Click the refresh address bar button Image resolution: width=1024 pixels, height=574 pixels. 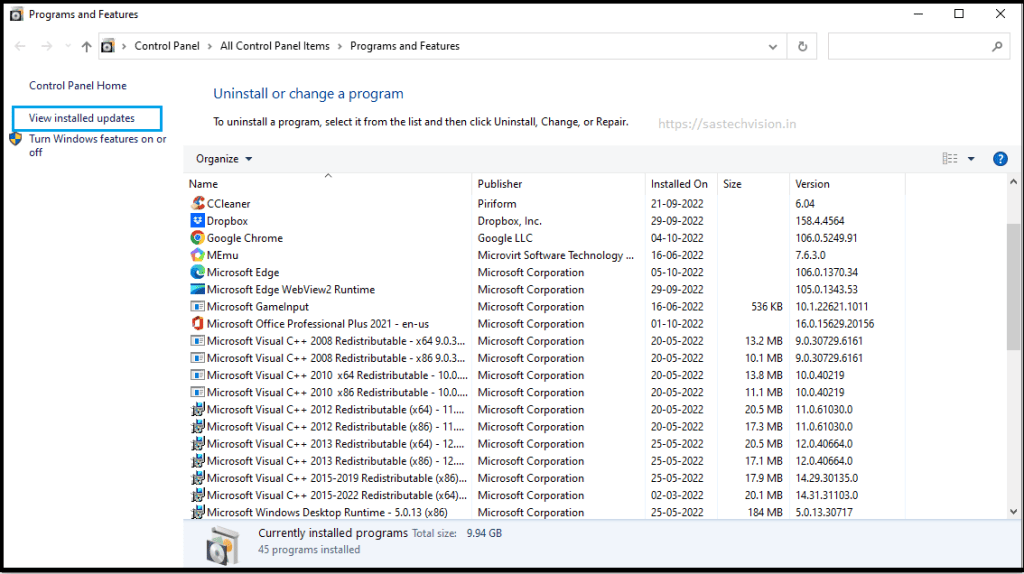point(802,46)
